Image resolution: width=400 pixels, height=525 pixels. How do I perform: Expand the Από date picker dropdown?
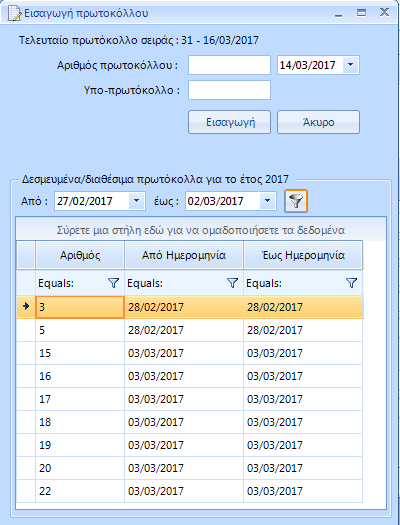coord(137,201)
